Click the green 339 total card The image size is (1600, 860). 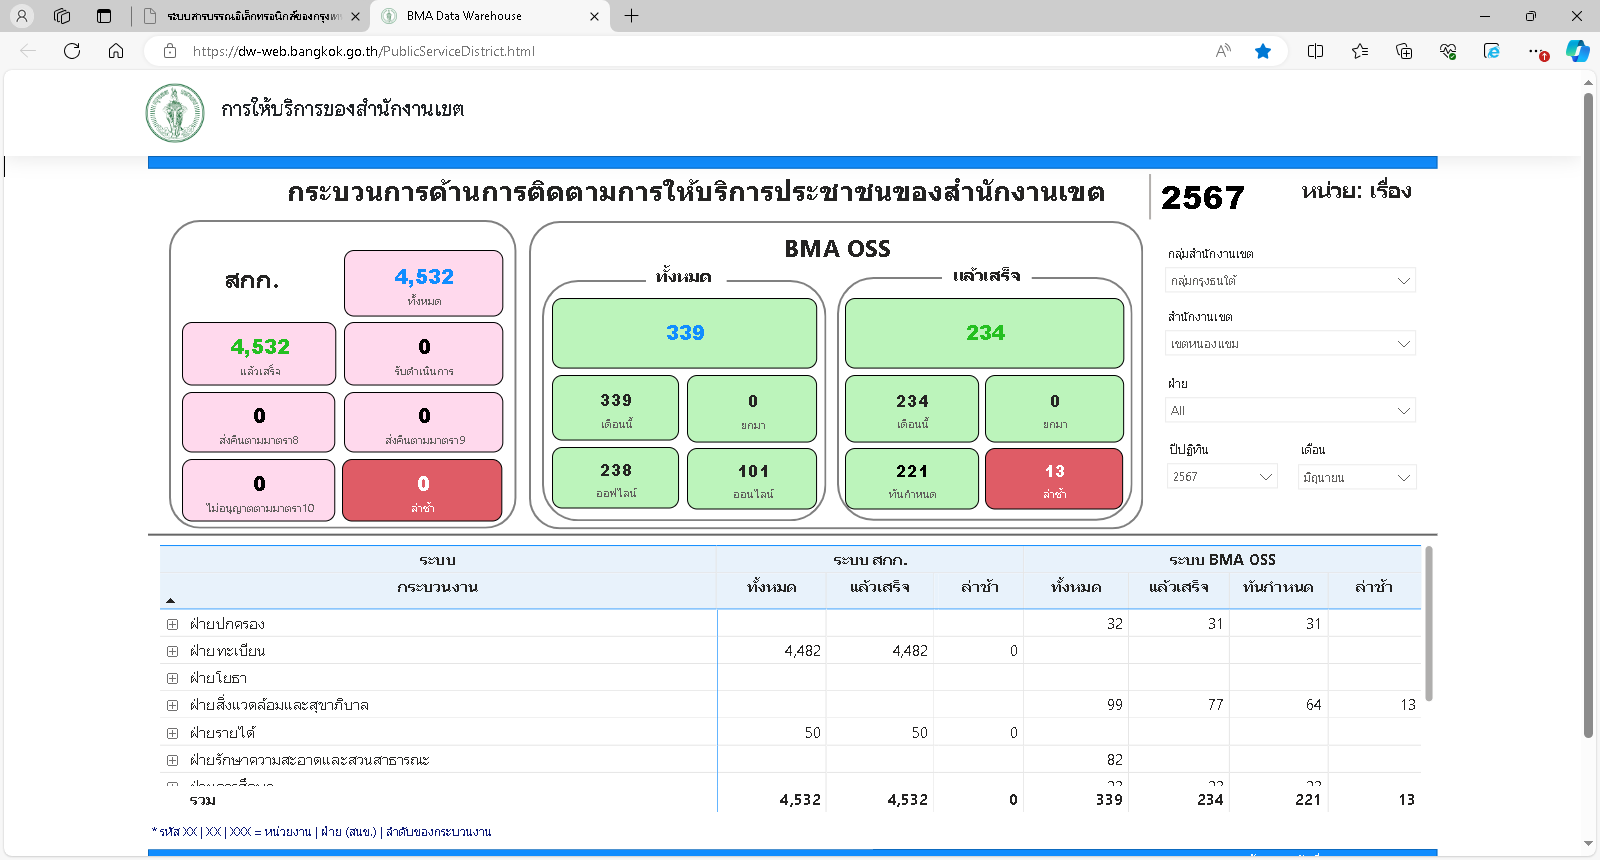tap(684, 333)
